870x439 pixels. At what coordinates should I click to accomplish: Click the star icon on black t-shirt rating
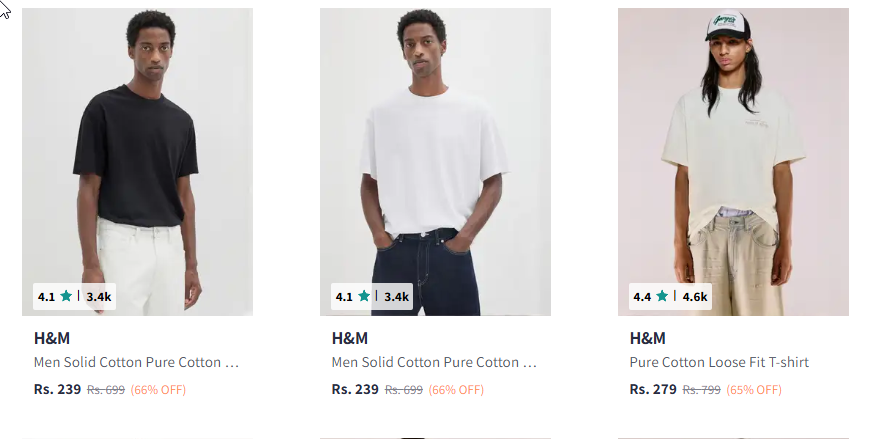click(x=66, y=296)
